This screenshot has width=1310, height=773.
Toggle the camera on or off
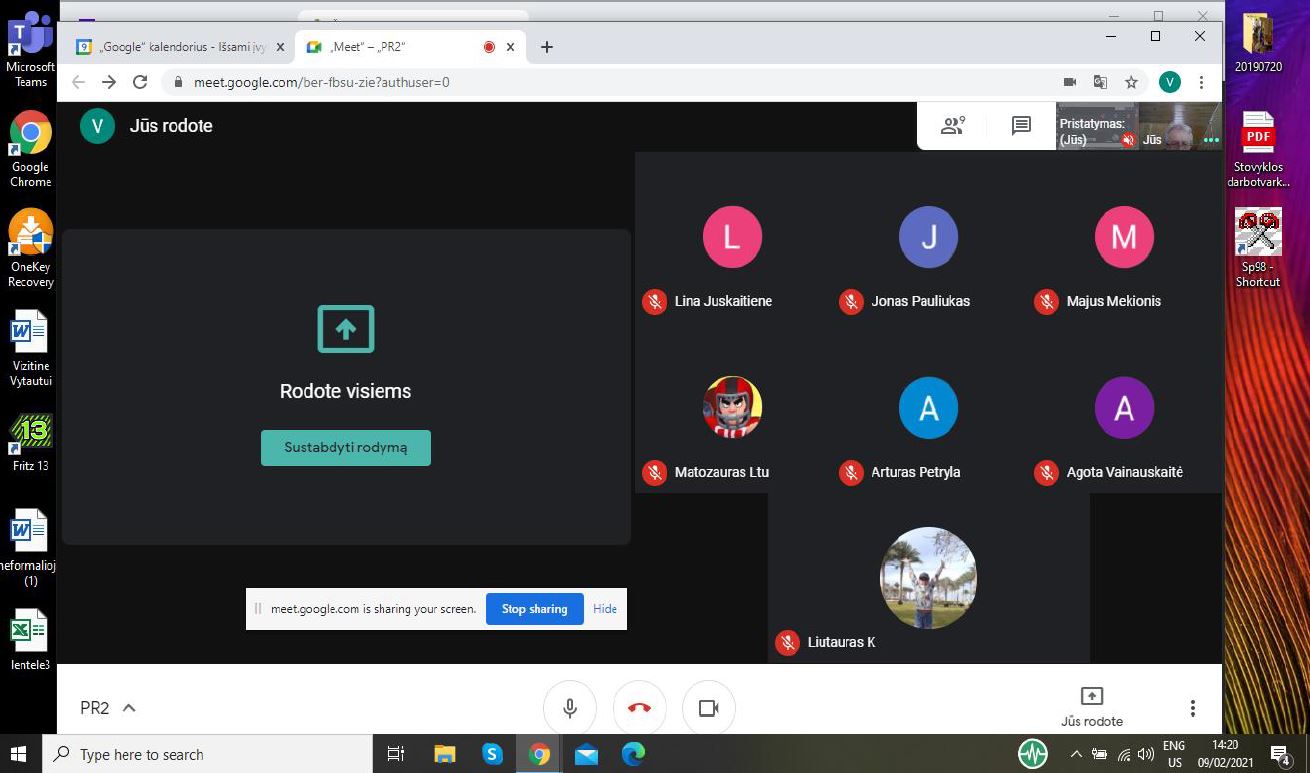(709, 708)
